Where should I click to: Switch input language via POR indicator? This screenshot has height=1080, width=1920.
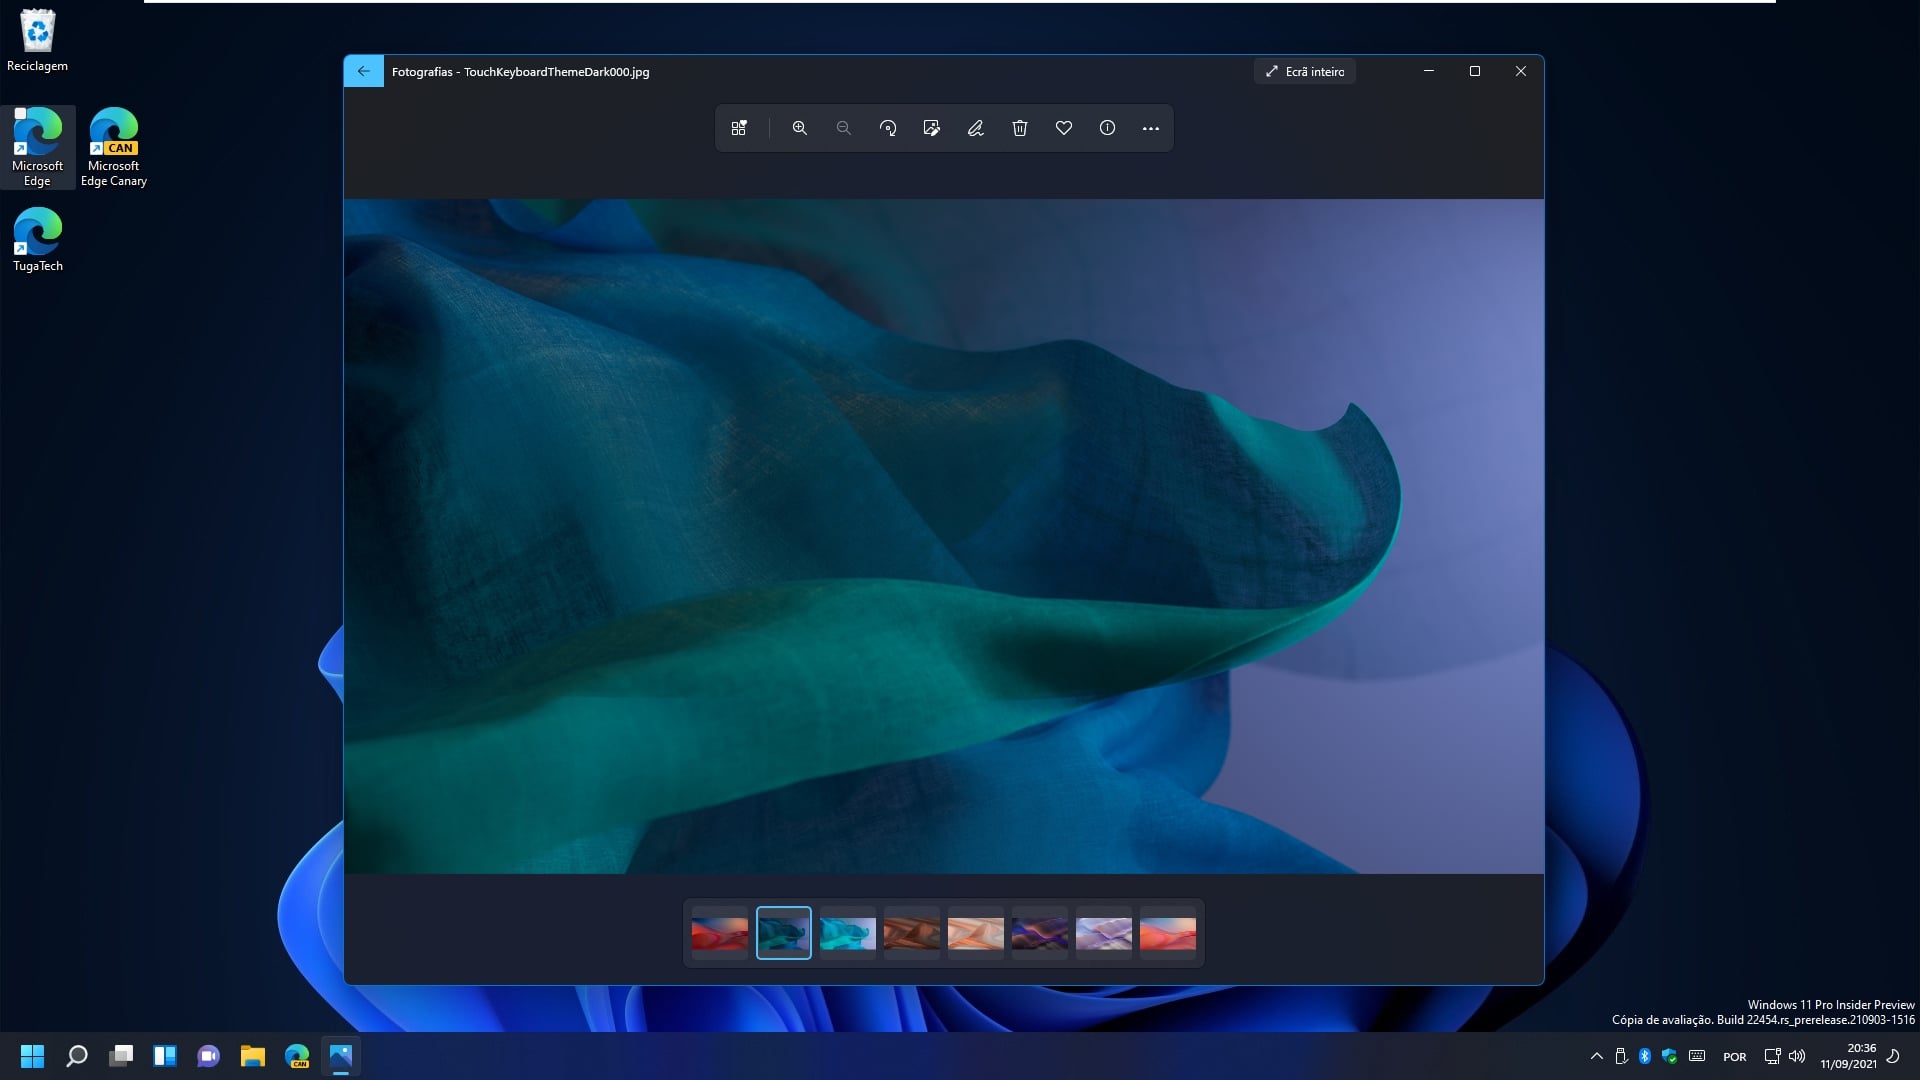click(x=1735, y=1057)
